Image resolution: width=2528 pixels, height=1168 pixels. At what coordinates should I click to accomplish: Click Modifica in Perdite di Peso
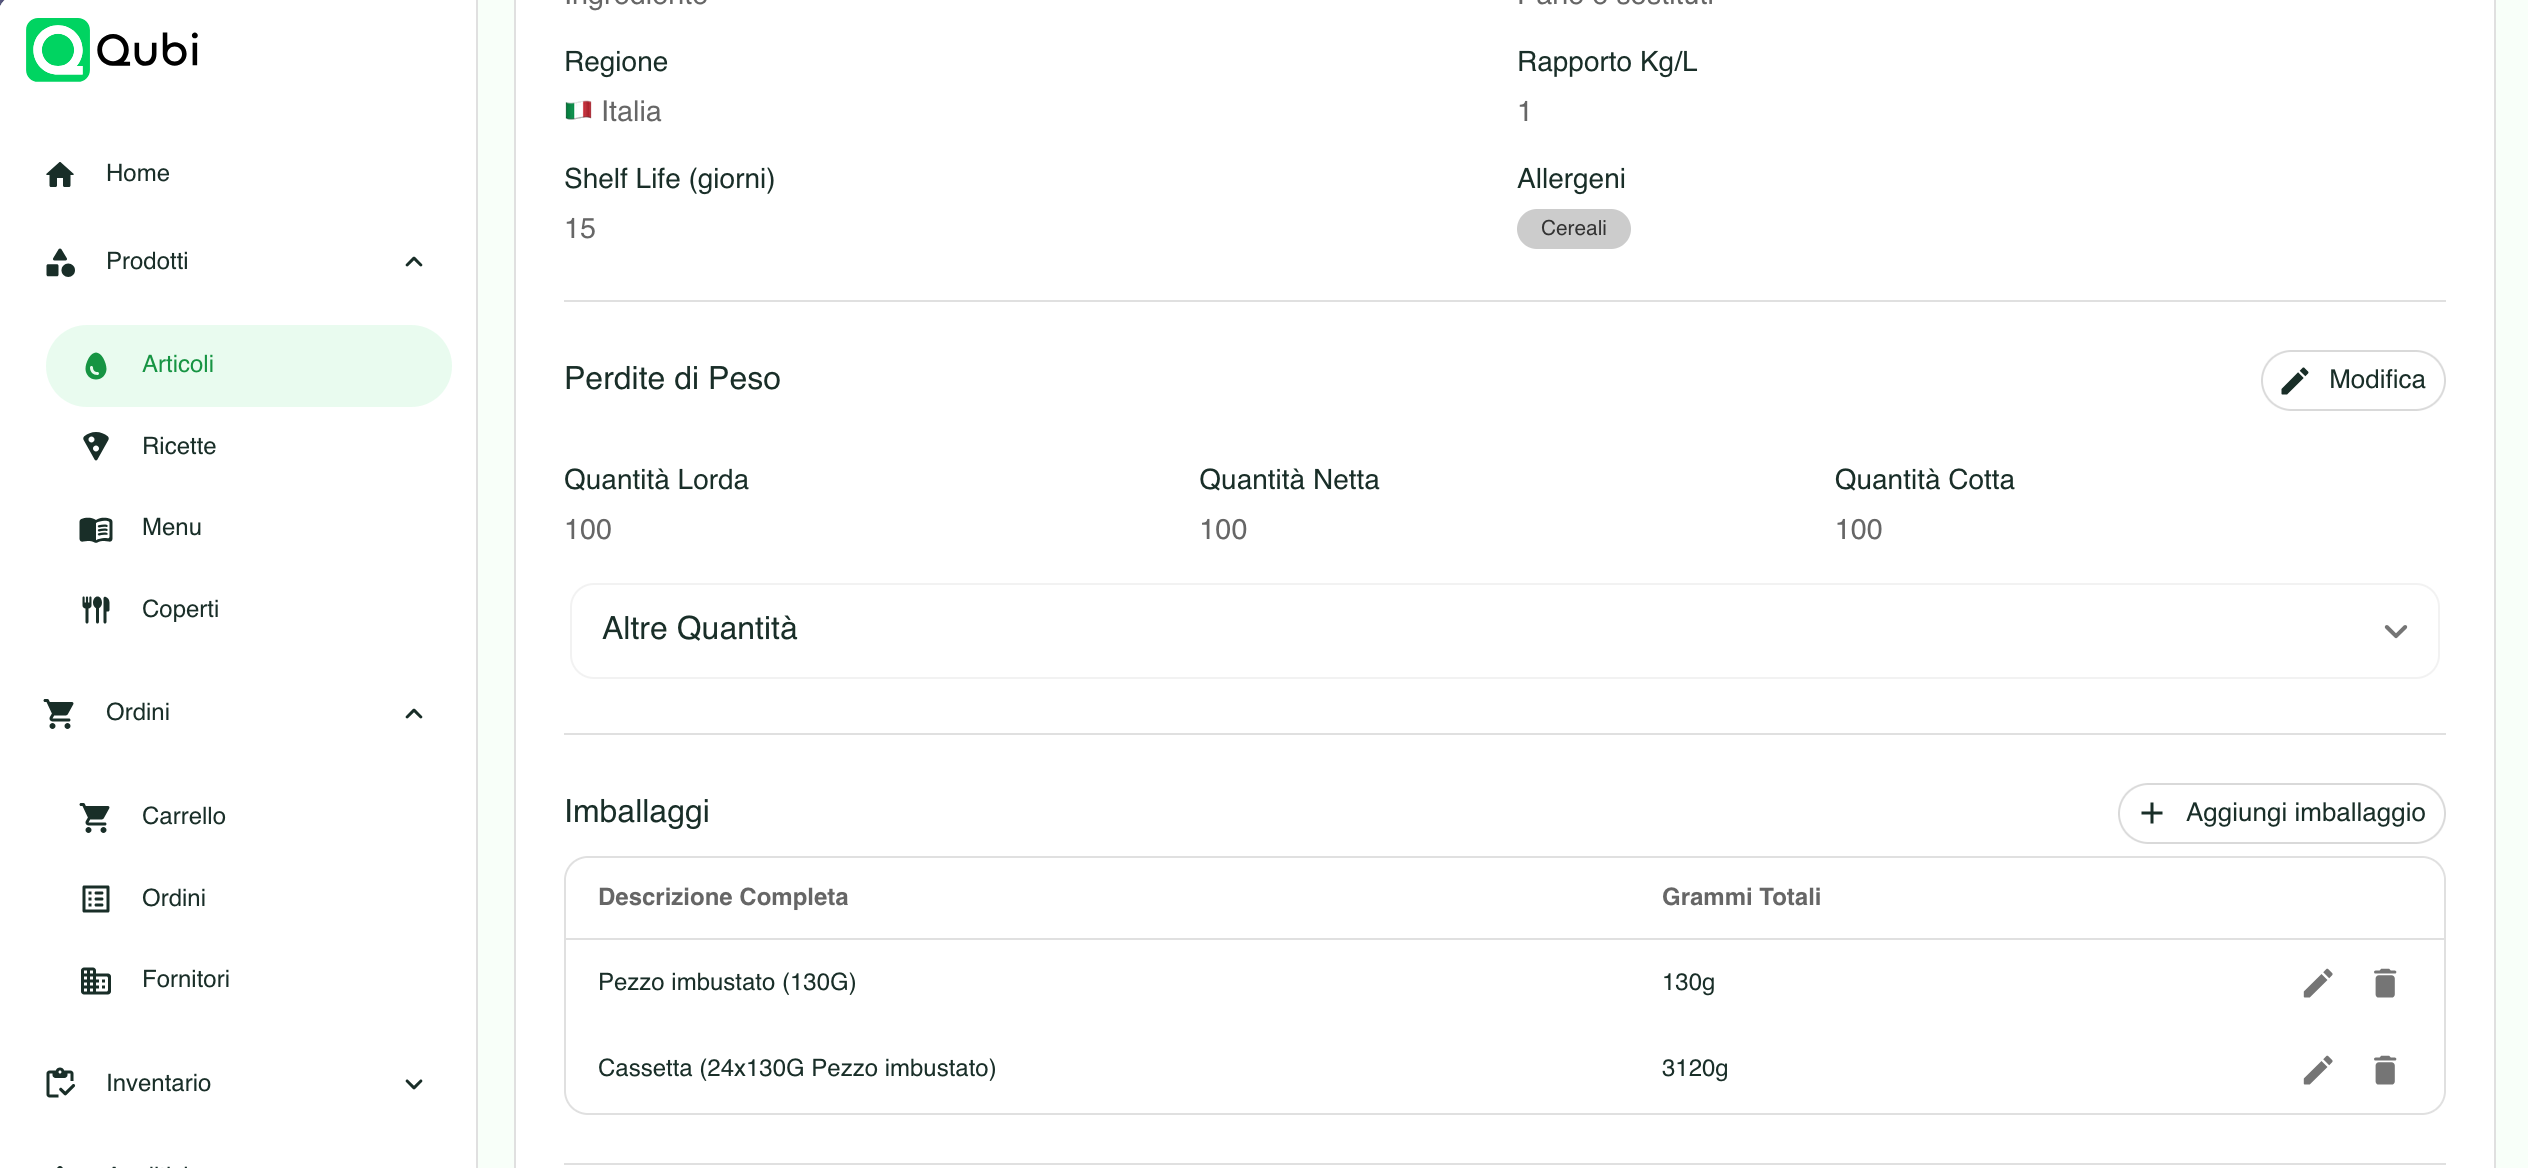[2353, 380]
